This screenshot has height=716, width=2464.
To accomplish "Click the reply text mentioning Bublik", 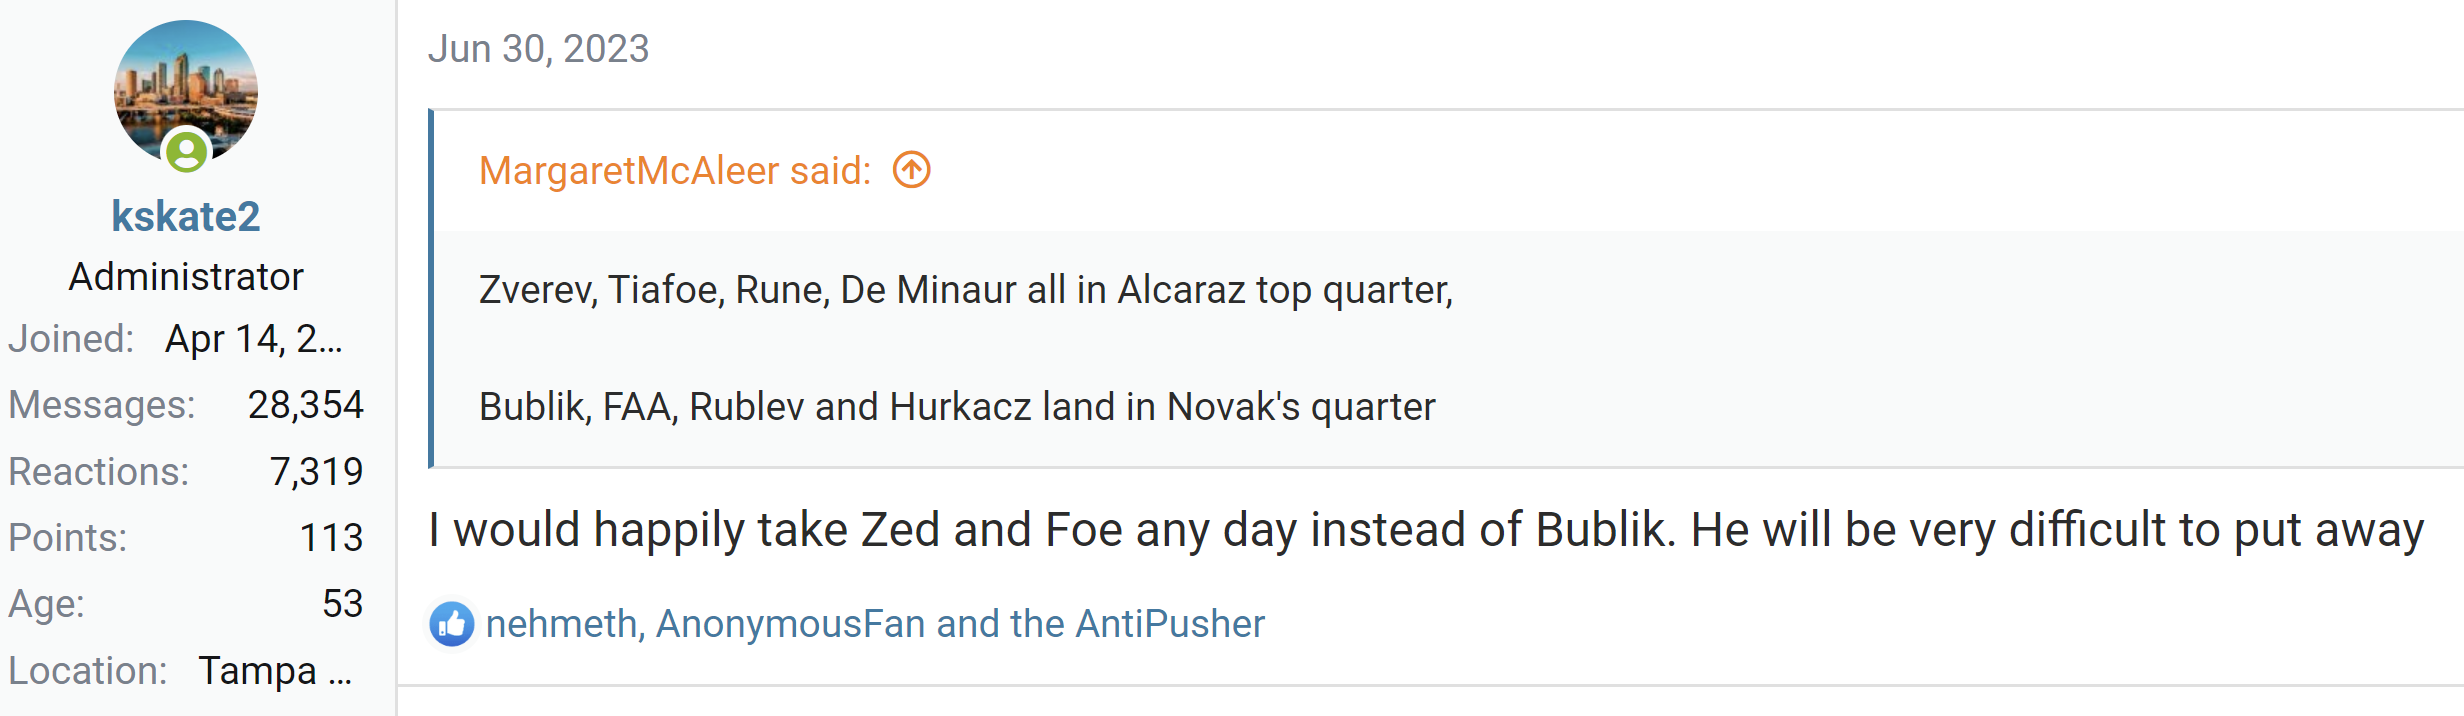I will click(1425, 530).
